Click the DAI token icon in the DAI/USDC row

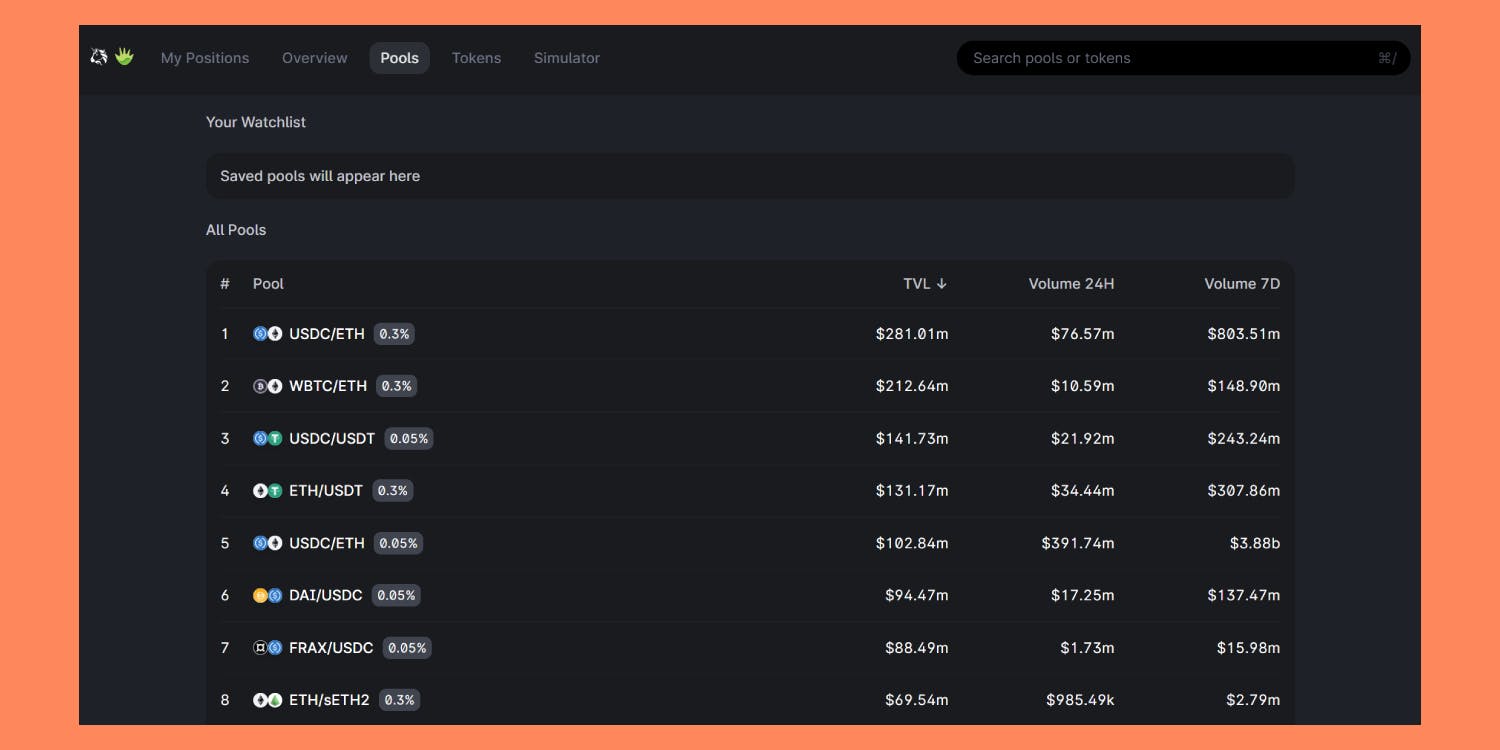[258, 595]
